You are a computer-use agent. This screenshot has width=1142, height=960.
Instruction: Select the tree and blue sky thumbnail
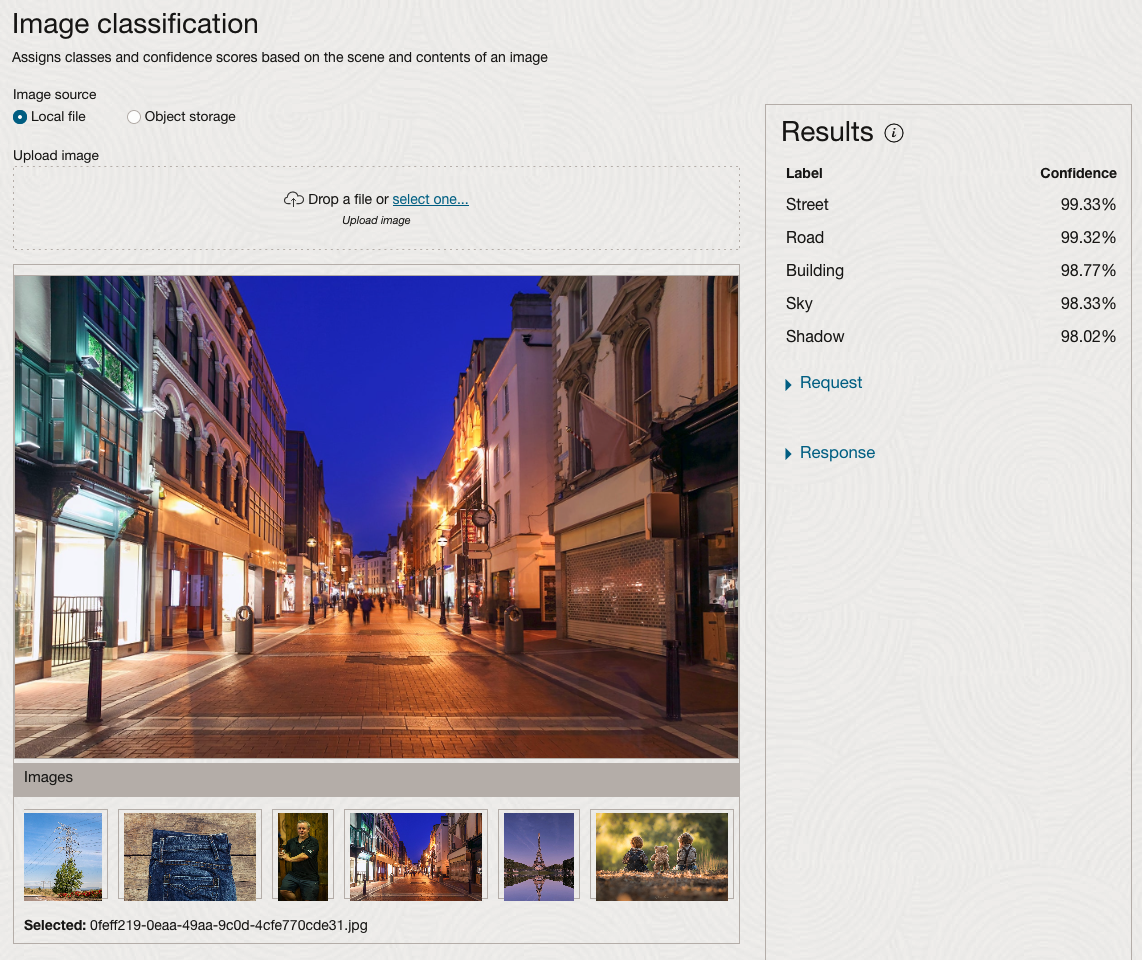pyautogui.click(x=63, y=856)
